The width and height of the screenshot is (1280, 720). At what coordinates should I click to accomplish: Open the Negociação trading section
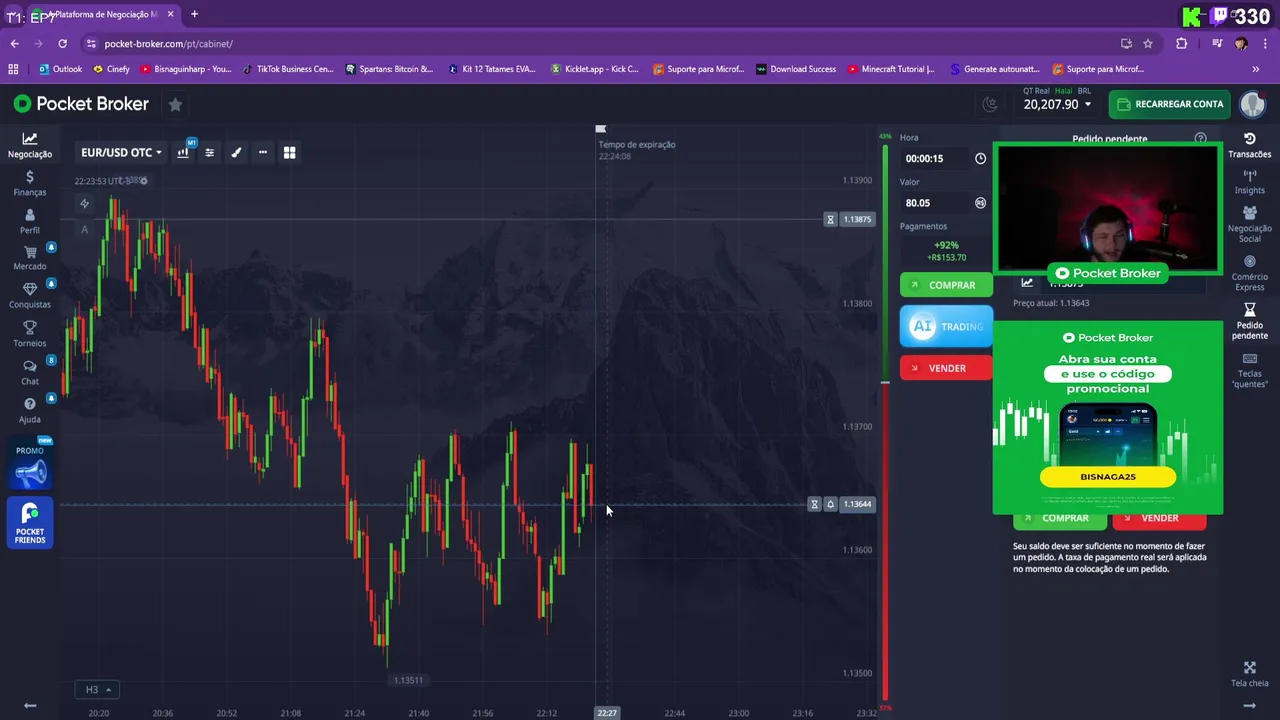click(30, 145)
